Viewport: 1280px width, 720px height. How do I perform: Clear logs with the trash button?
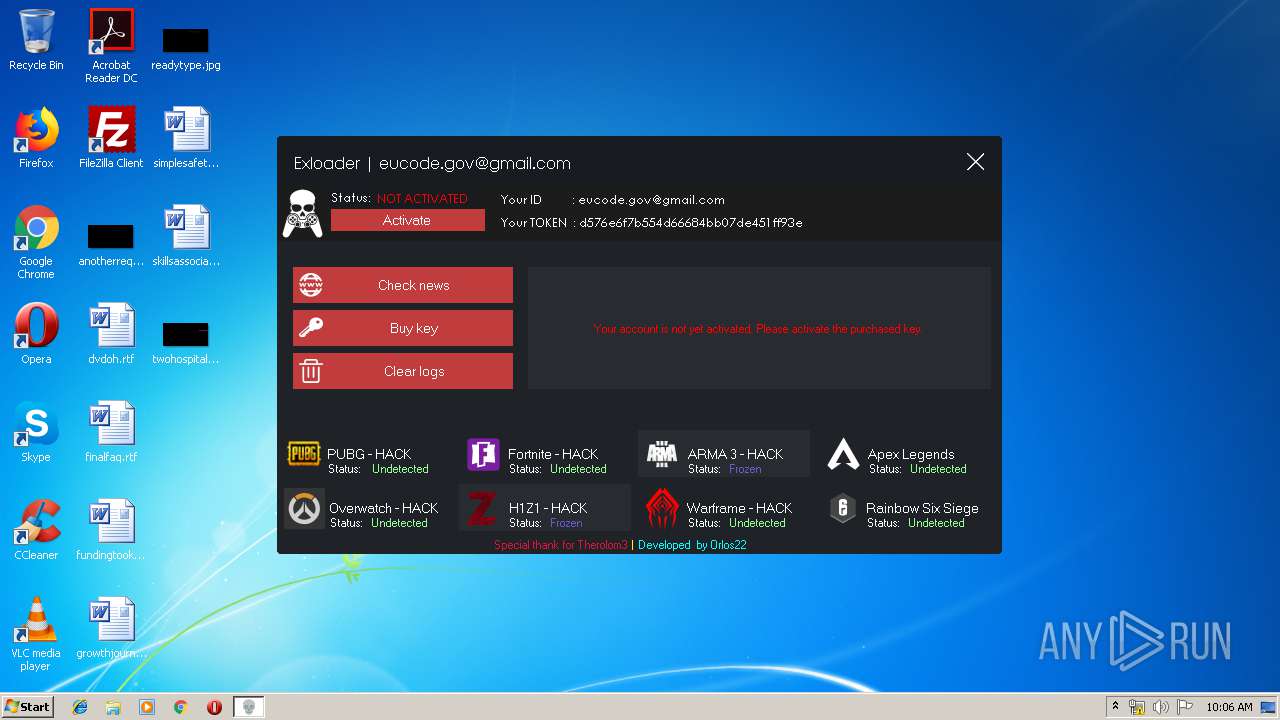pos(403,371)
